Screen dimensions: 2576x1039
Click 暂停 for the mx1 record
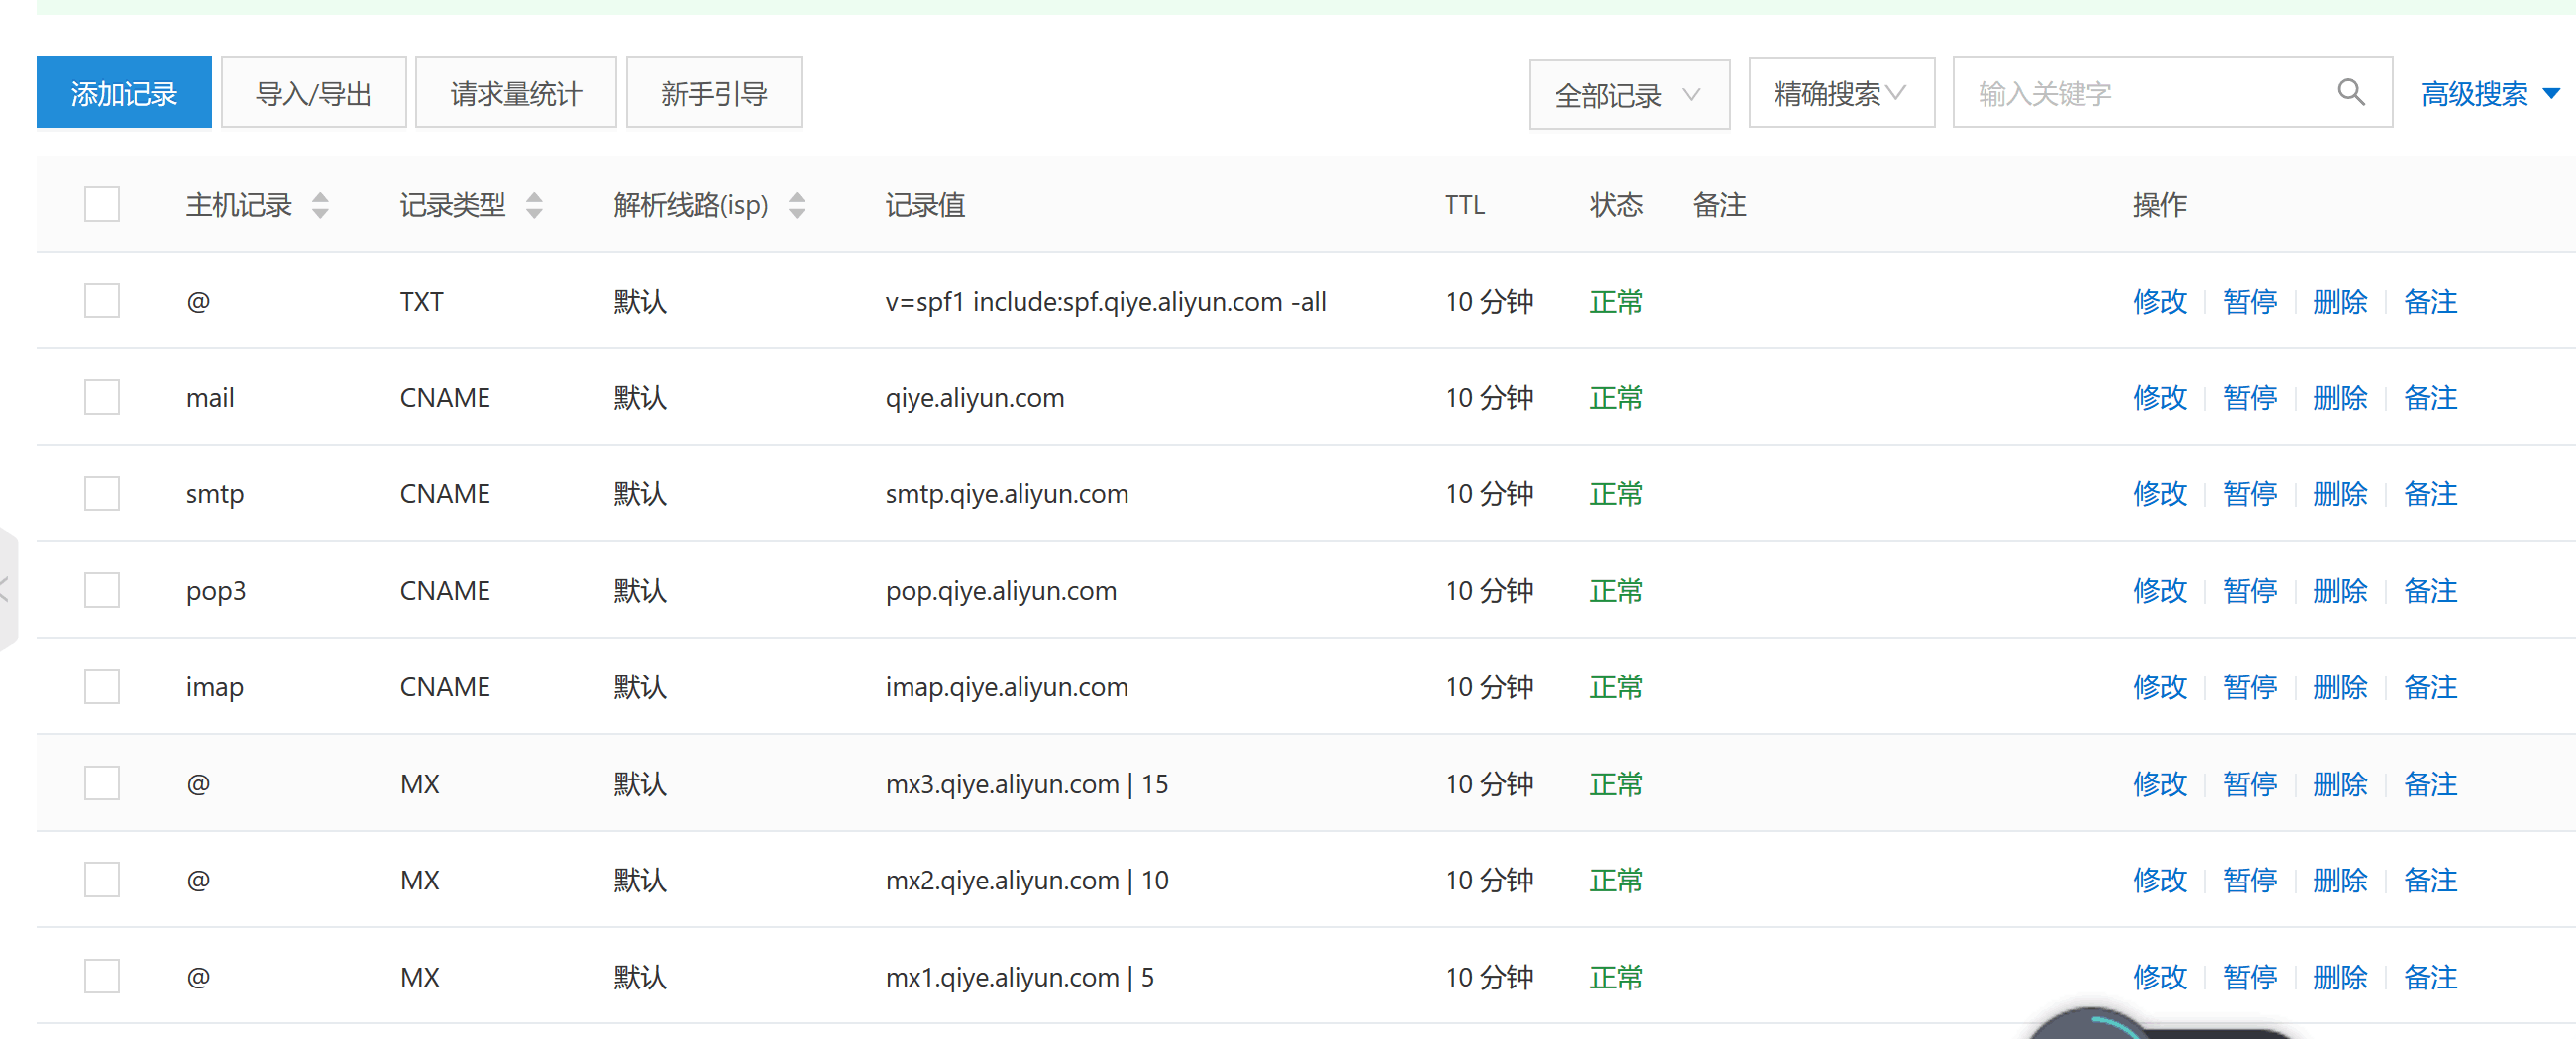pyautogui.click(x=2250, y=976)
